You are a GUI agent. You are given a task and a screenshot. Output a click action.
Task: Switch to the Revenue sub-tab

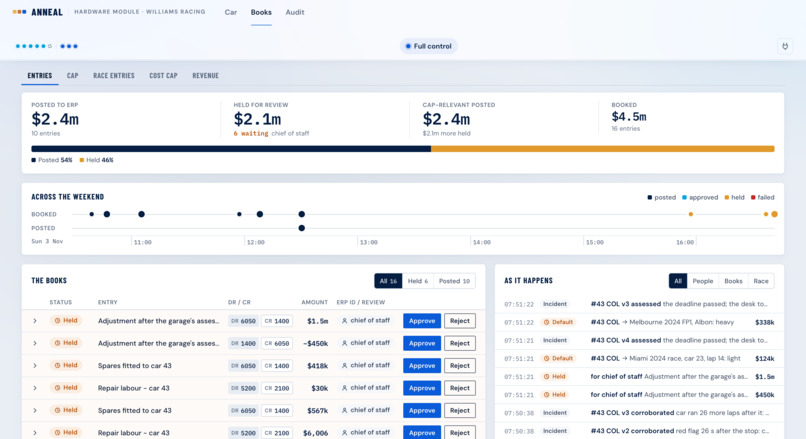coord(206,76)
